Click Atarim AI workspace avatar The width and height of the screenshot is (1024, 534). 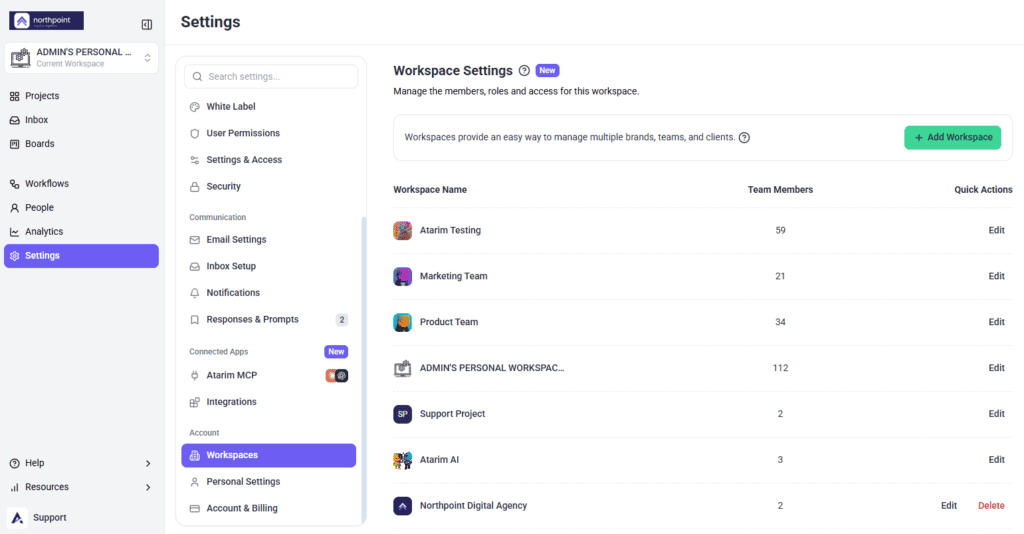click(402, 460)
